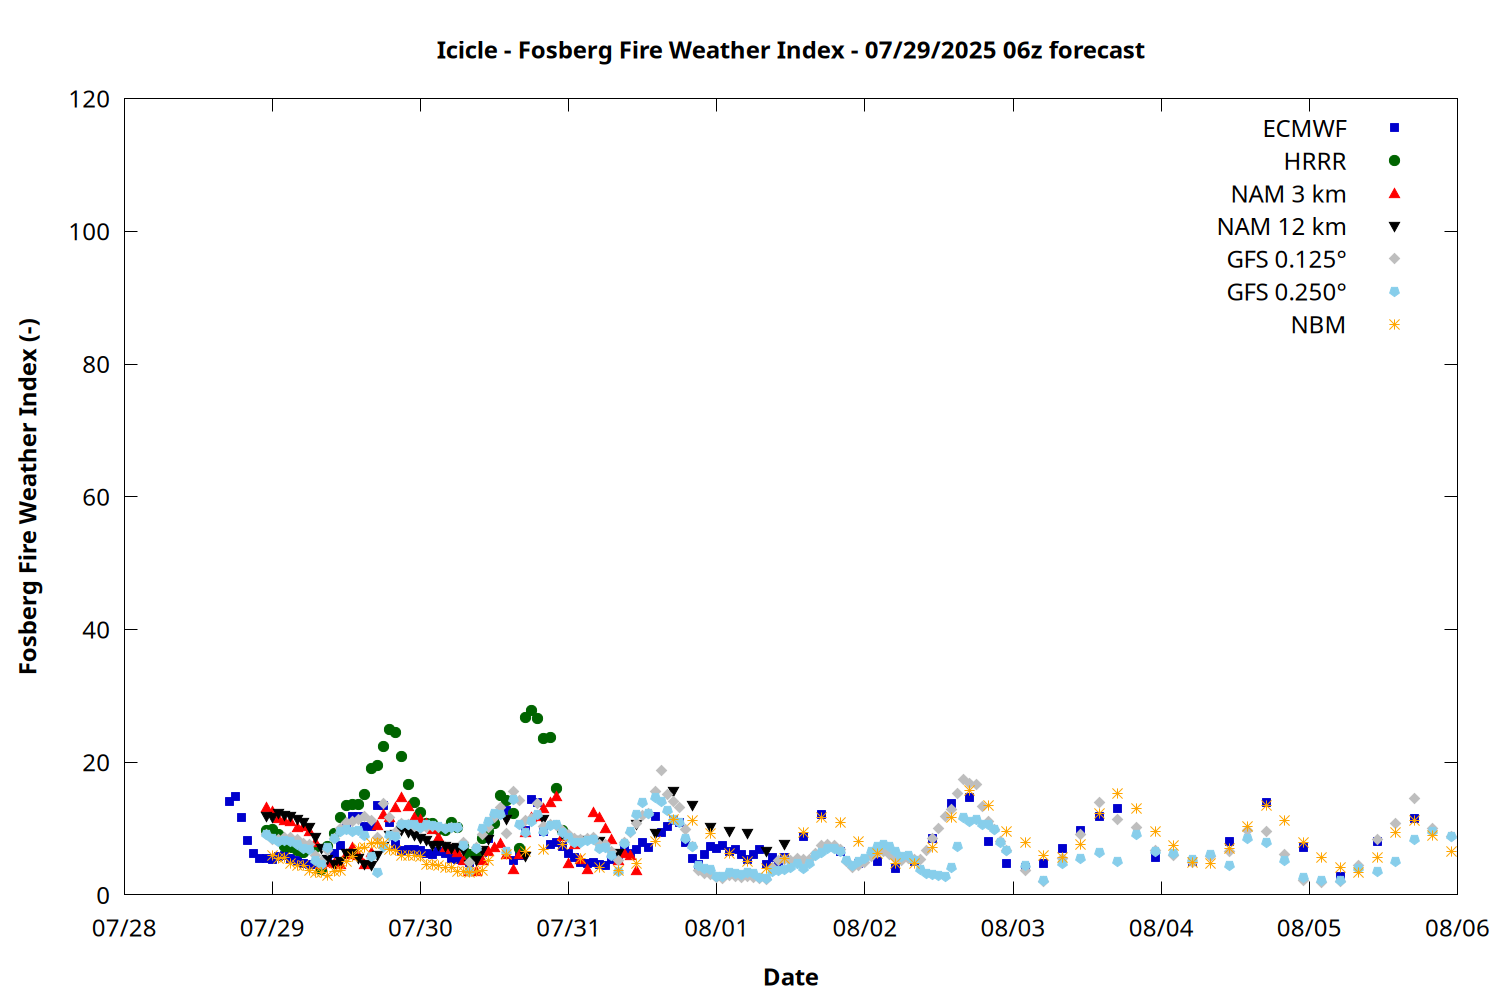Click the 08/01 date tick label

[x=716, y=928]
